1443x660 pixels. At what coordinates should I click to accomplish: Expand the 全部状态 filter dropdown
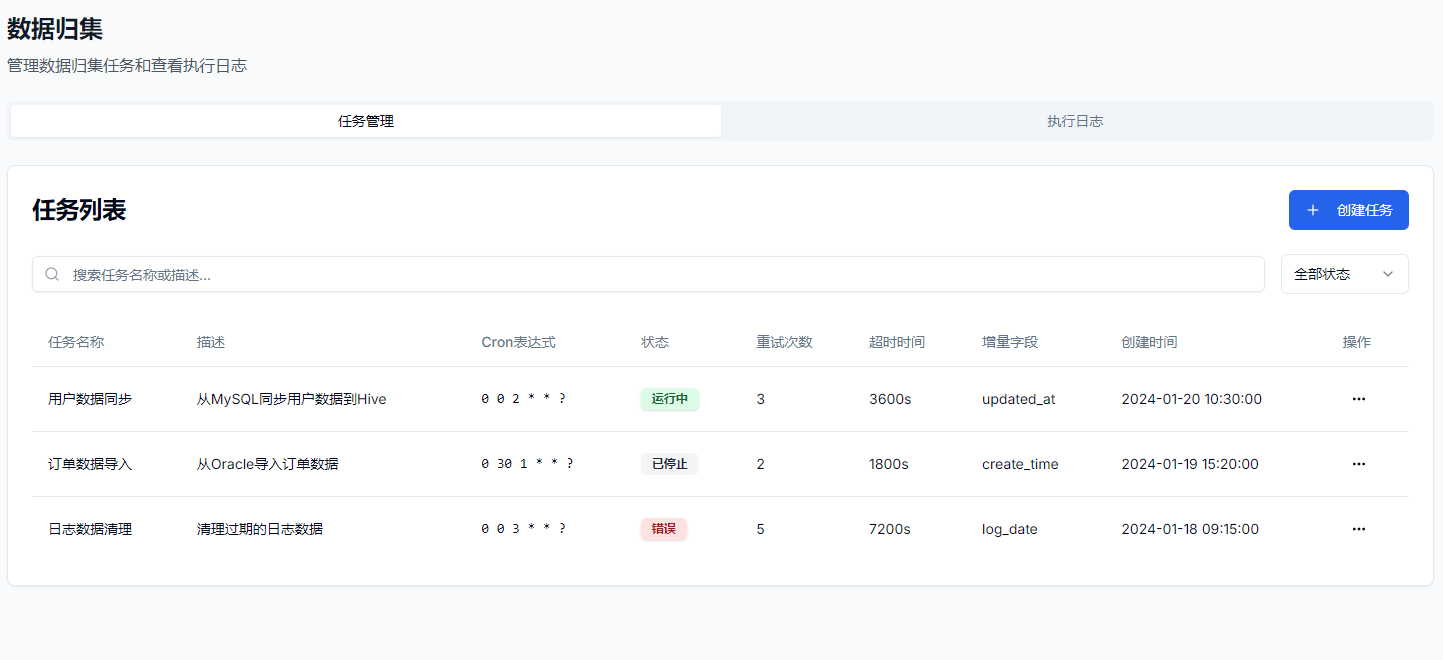pos(1343,274)
